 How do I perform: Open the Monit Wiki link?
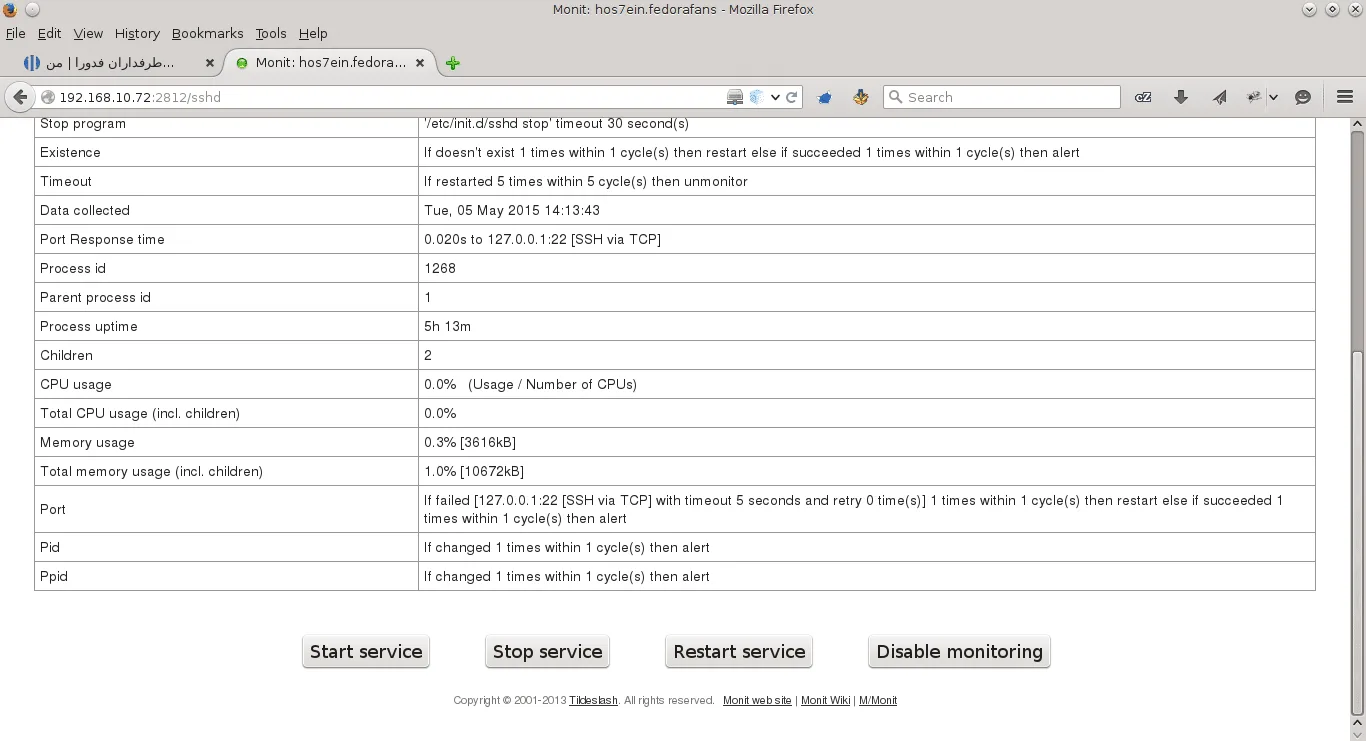[x=825, y=700]
